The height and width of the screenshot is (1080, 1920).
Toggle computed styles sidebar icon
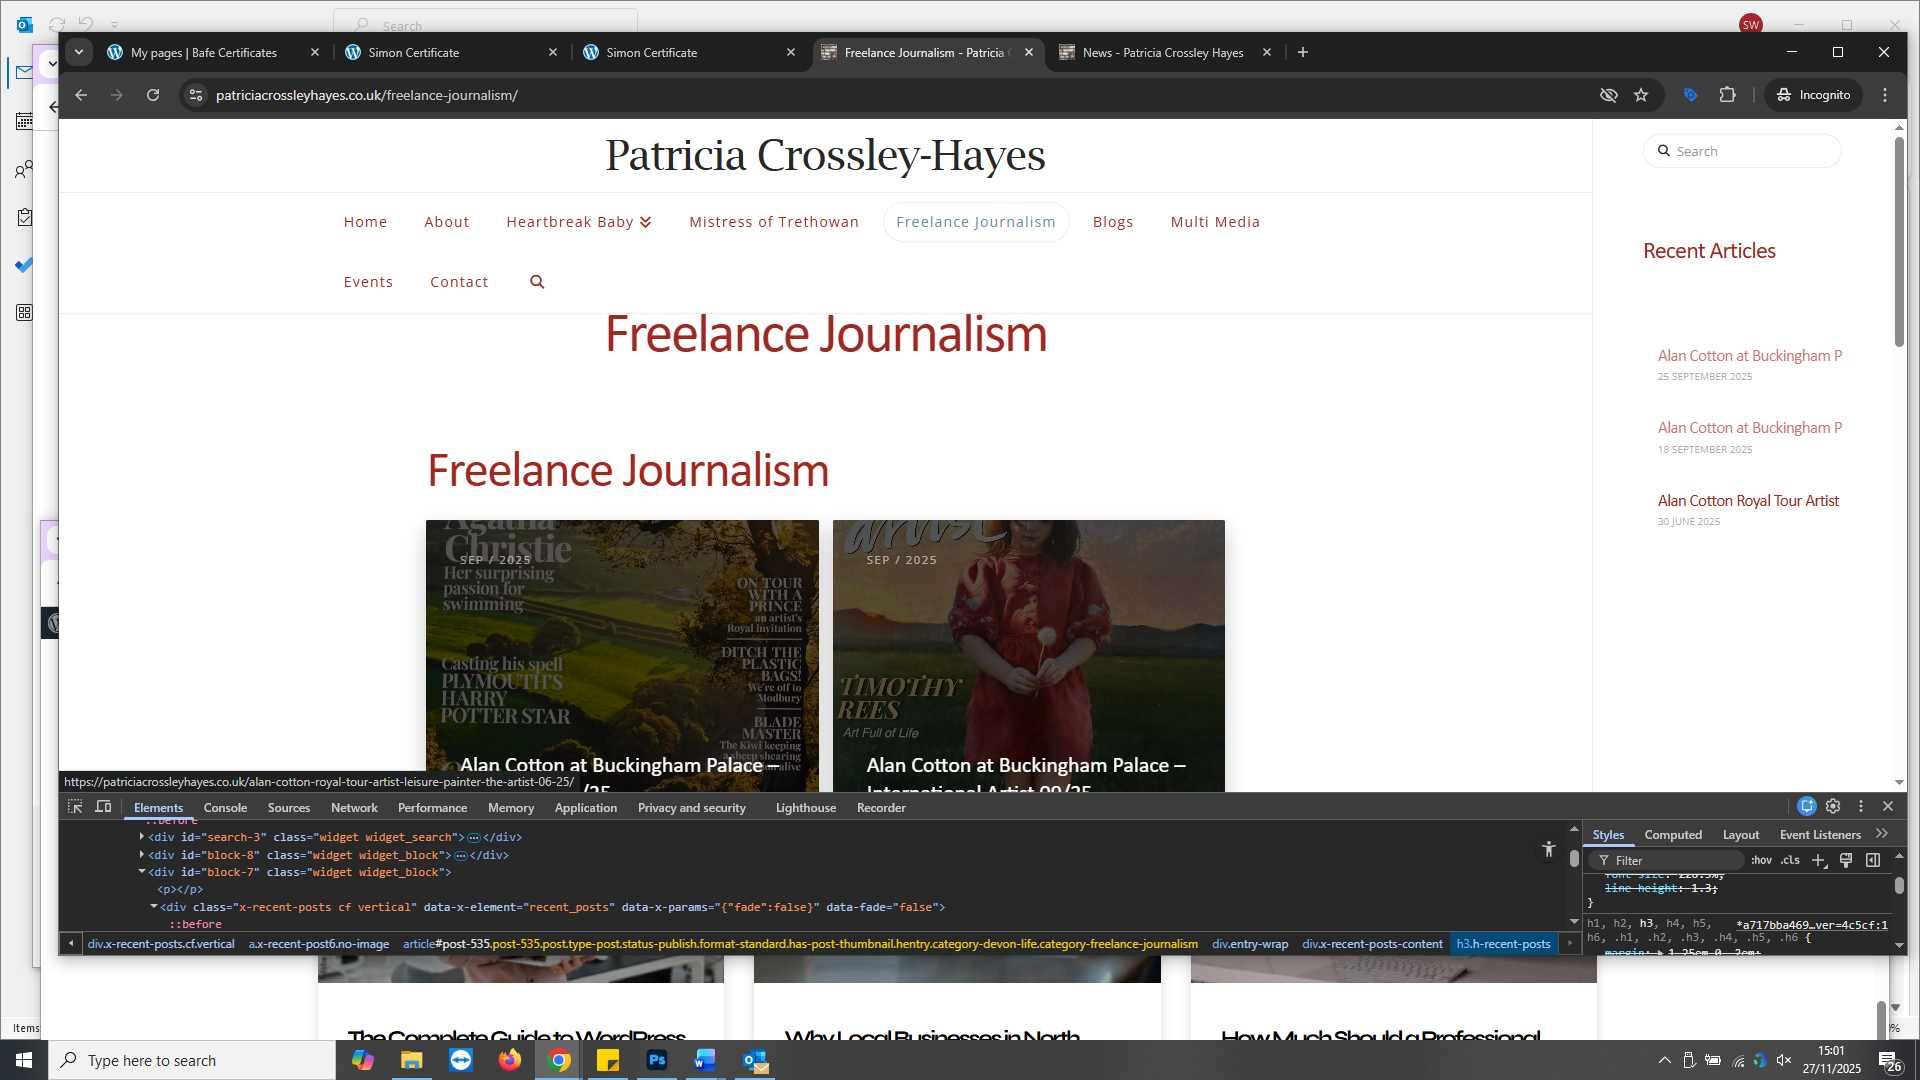(x=1873, y=860)
